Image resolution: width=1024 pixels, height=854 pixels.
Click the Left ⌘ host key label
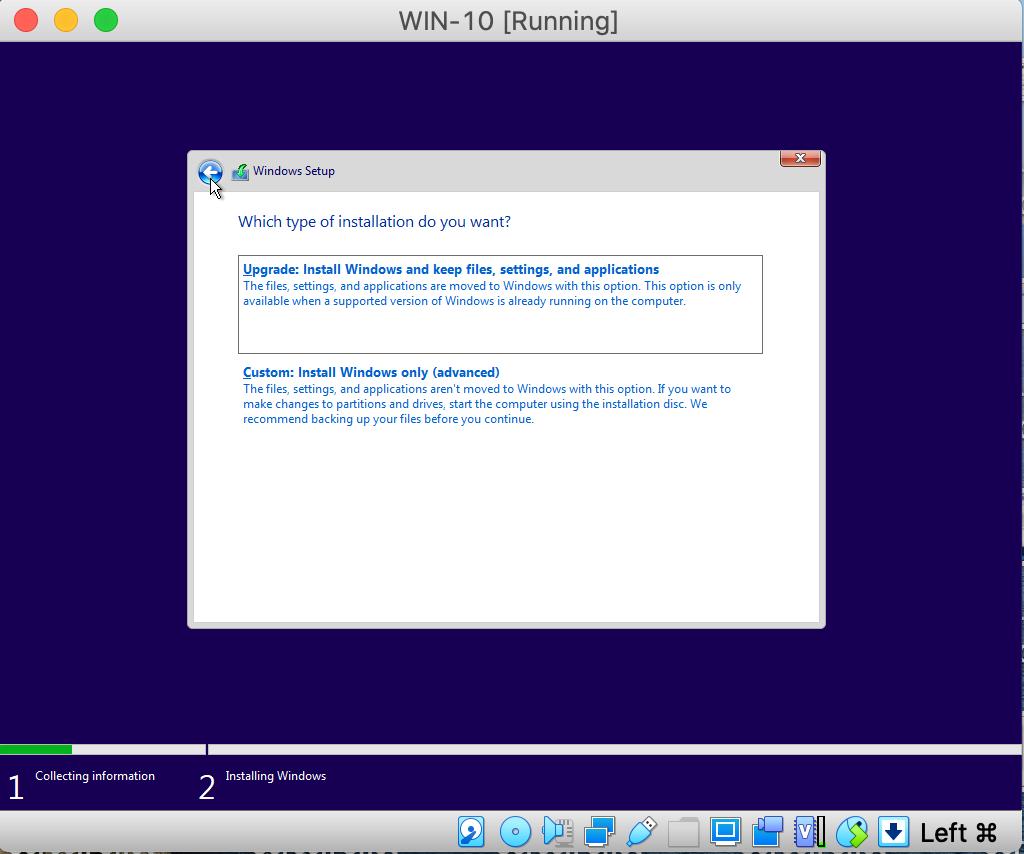coord(959,832)
